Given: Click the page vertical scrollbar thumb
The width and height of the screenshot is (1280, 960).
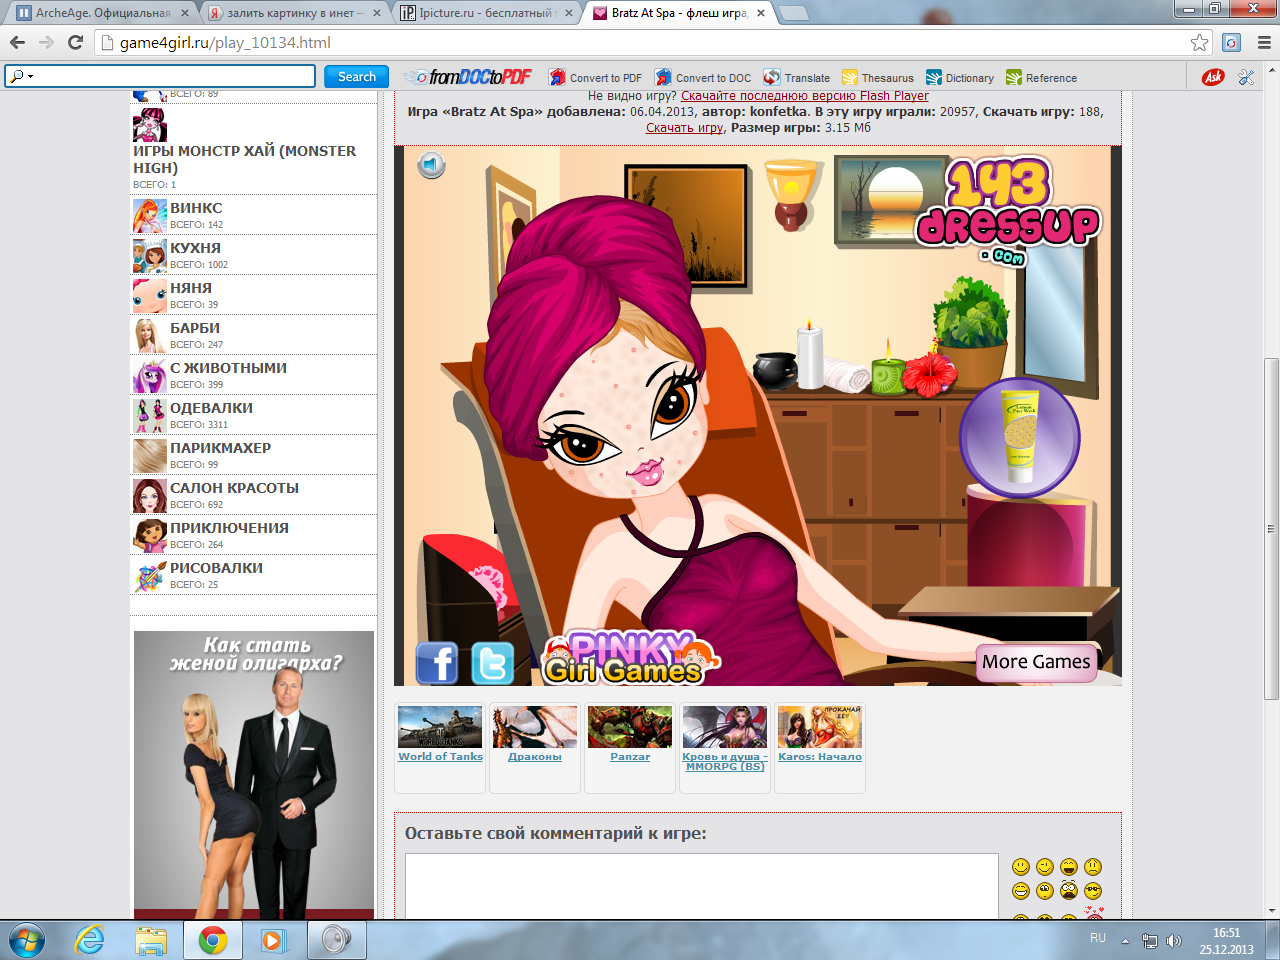Looking at the screenshot, I should 1271,528.
